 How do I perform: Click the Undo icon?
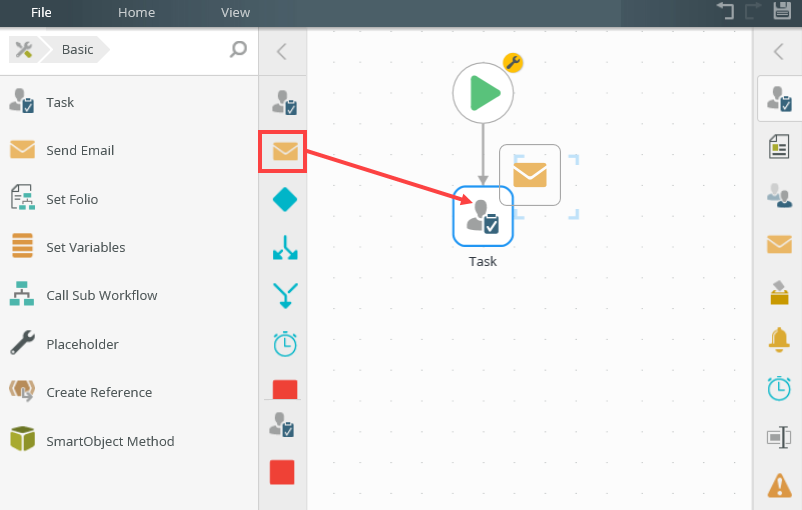pos(725,11)
